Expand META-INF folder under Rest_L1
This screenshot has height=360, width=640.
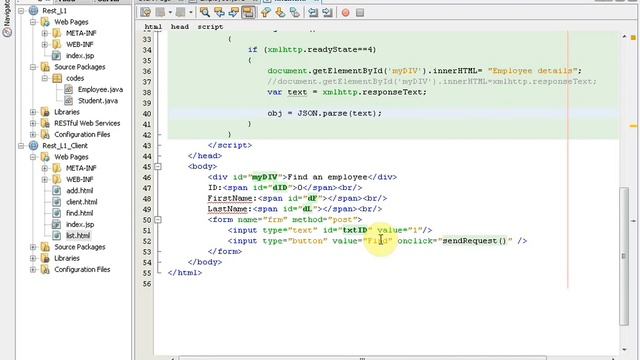(x=45, y=33)
